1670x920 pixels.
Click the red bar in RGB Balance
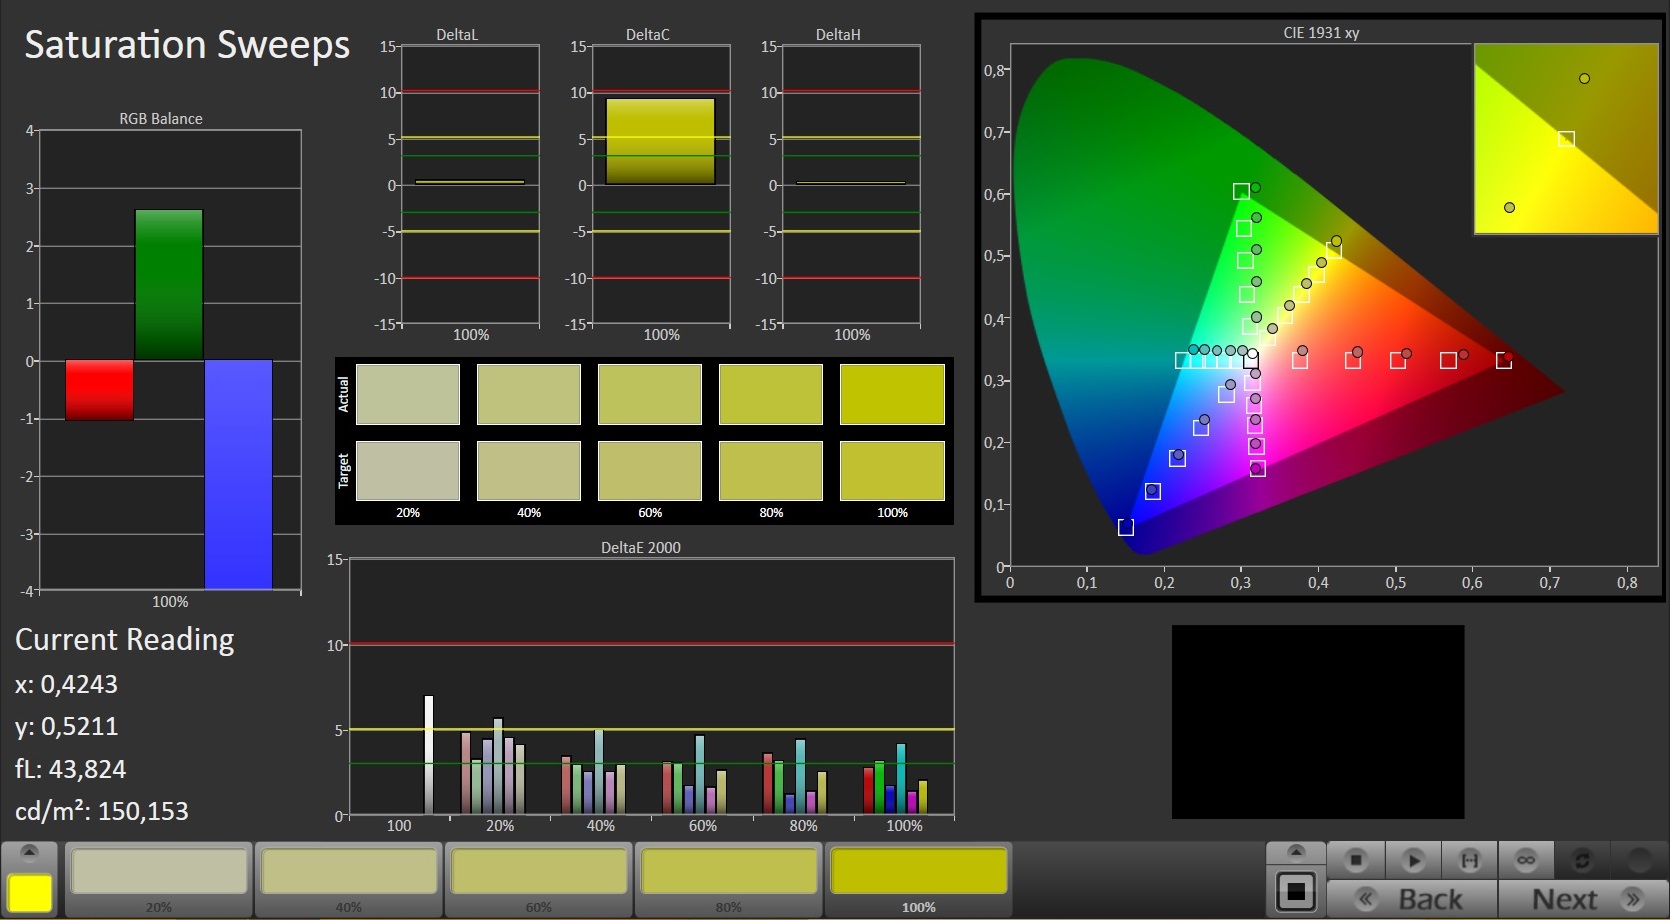(99, 390)
